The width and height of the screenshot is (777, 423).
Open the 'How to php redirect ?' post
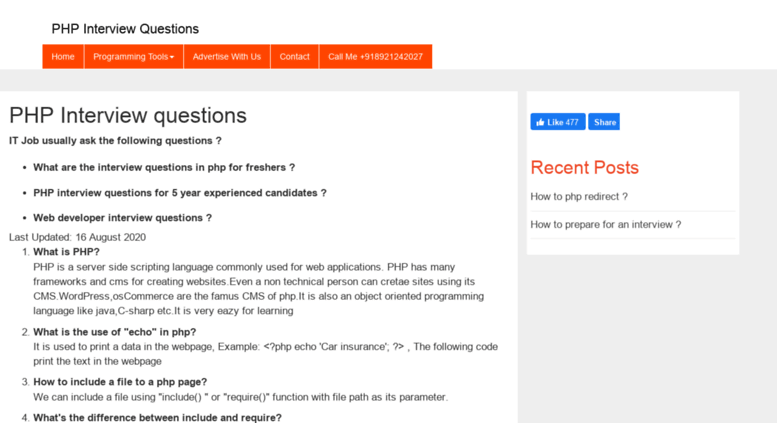point(579,197)
